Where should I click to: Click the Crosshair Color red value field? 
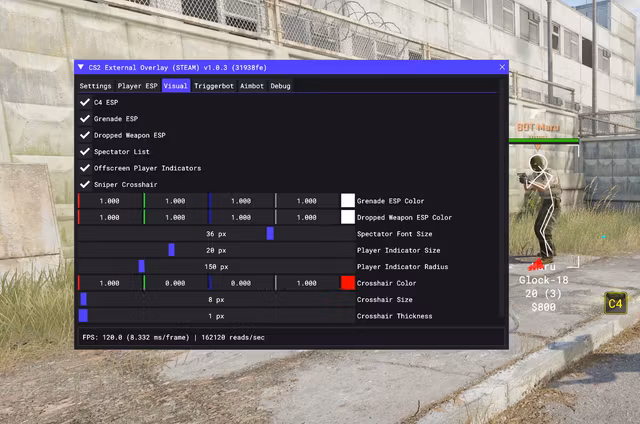point(109,283)
